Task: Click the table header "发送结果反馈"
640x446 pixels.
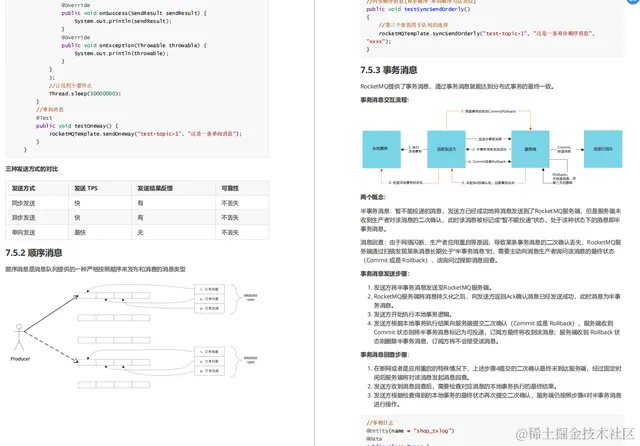Action: pyautogui.click(x=155, y=188)
